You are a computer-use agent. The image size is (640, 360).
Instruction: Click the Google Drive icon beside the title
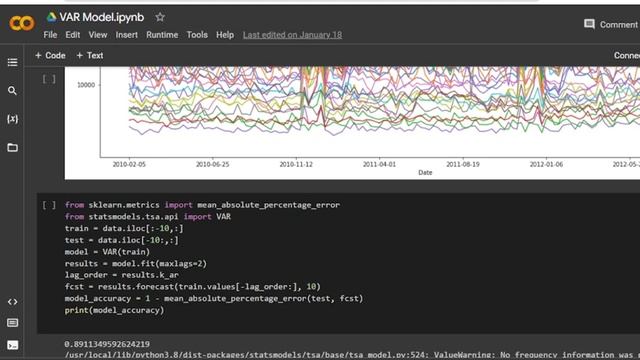point(51,17)
